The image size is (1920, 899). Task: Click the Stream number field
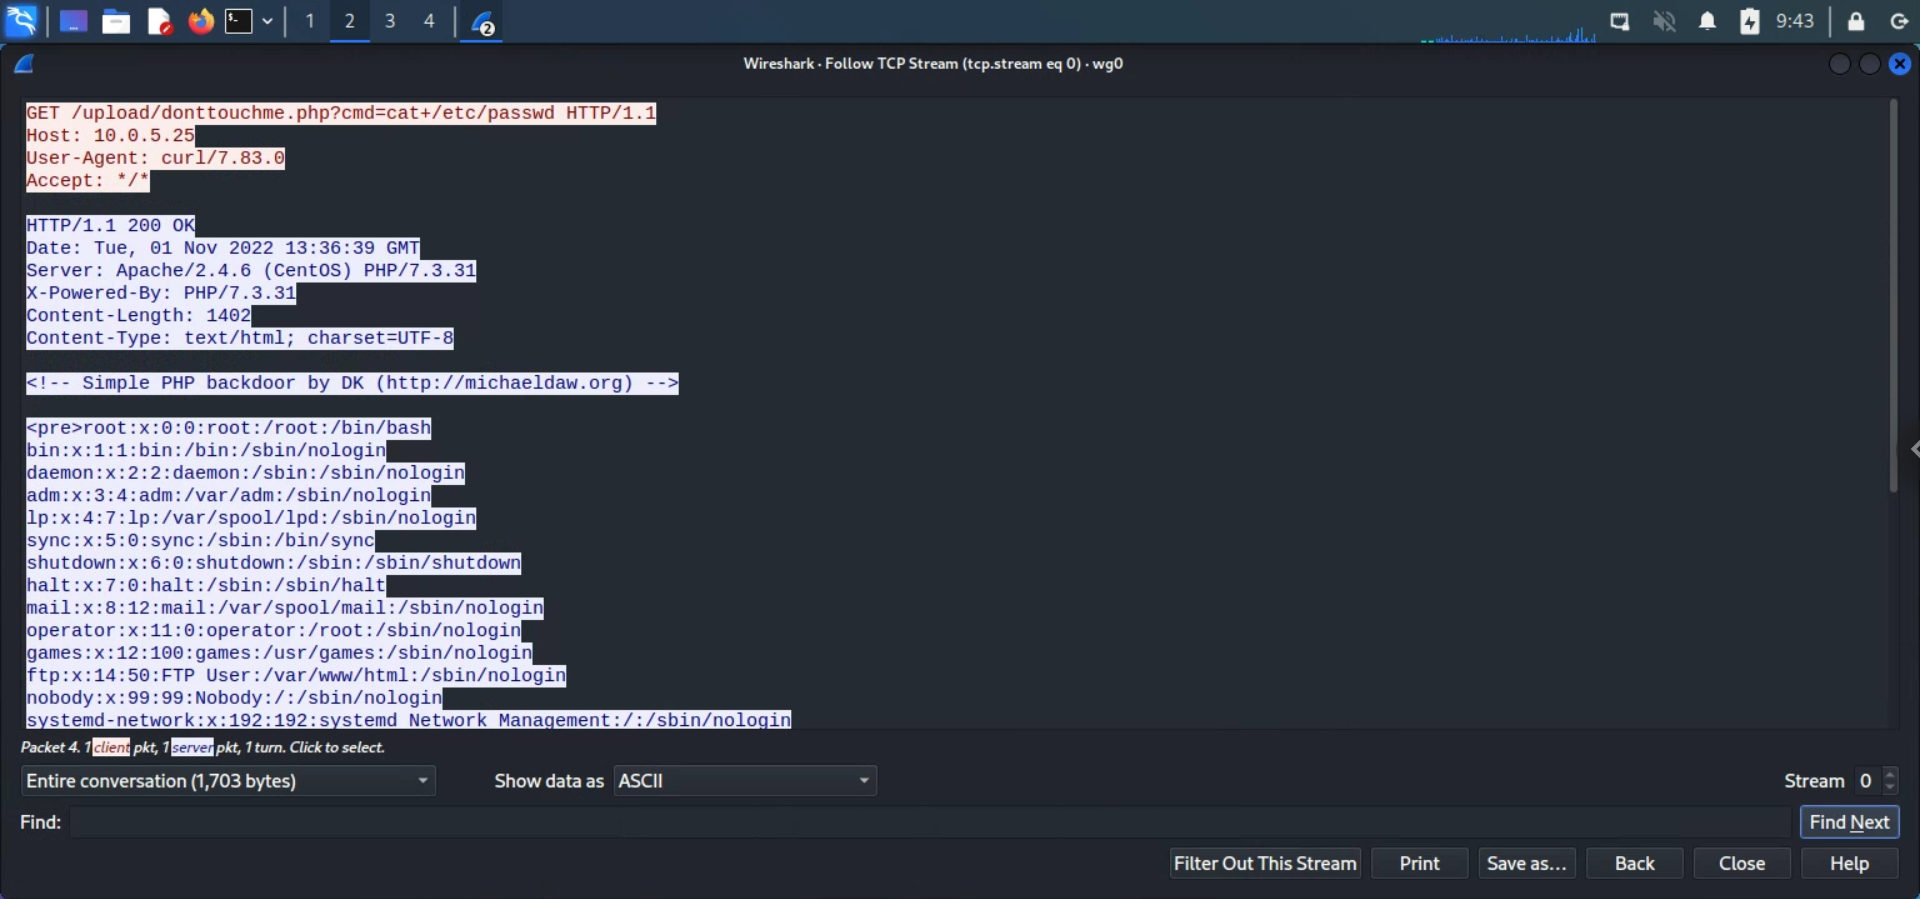pyautogui.click(x=1866, y=781)
